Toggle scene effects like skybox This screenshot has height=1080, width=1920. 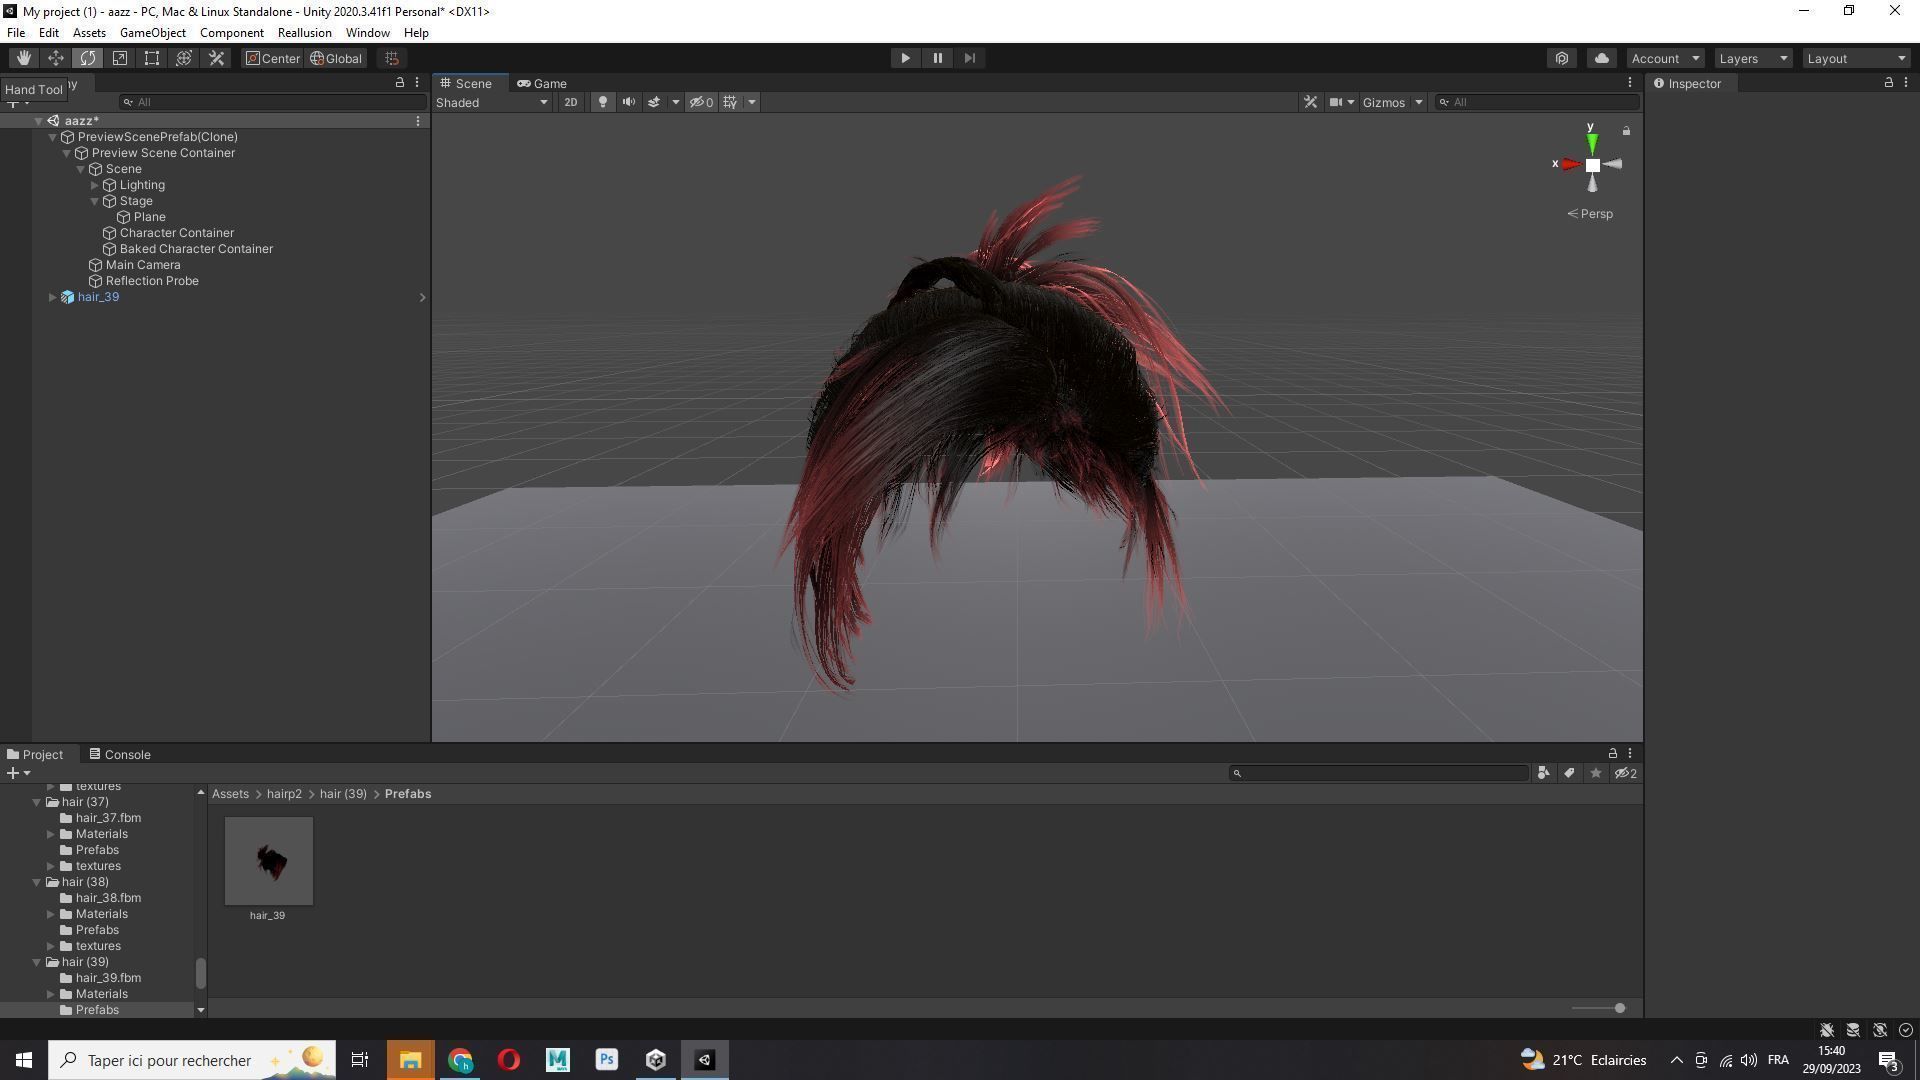654,102
